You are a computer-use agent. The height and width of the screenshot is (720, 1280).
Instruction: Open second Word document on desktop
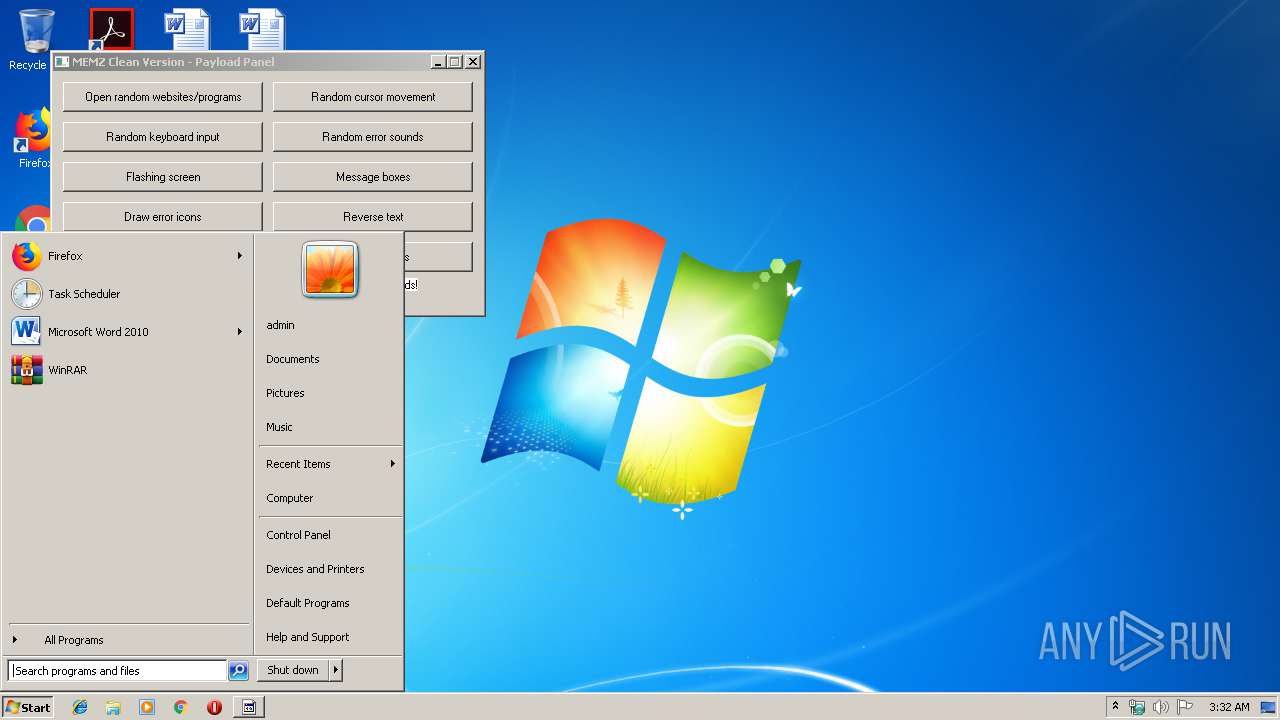(262, 30)
